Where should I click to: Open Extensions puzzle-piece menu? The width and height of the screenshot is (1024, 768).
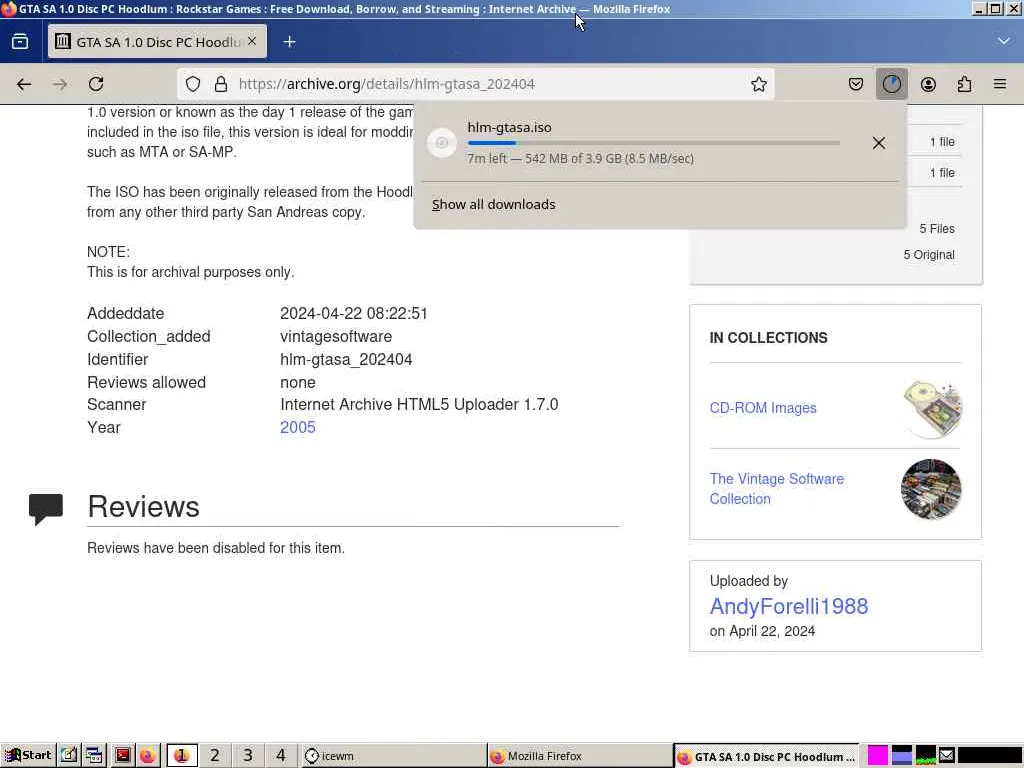point(964,84)
